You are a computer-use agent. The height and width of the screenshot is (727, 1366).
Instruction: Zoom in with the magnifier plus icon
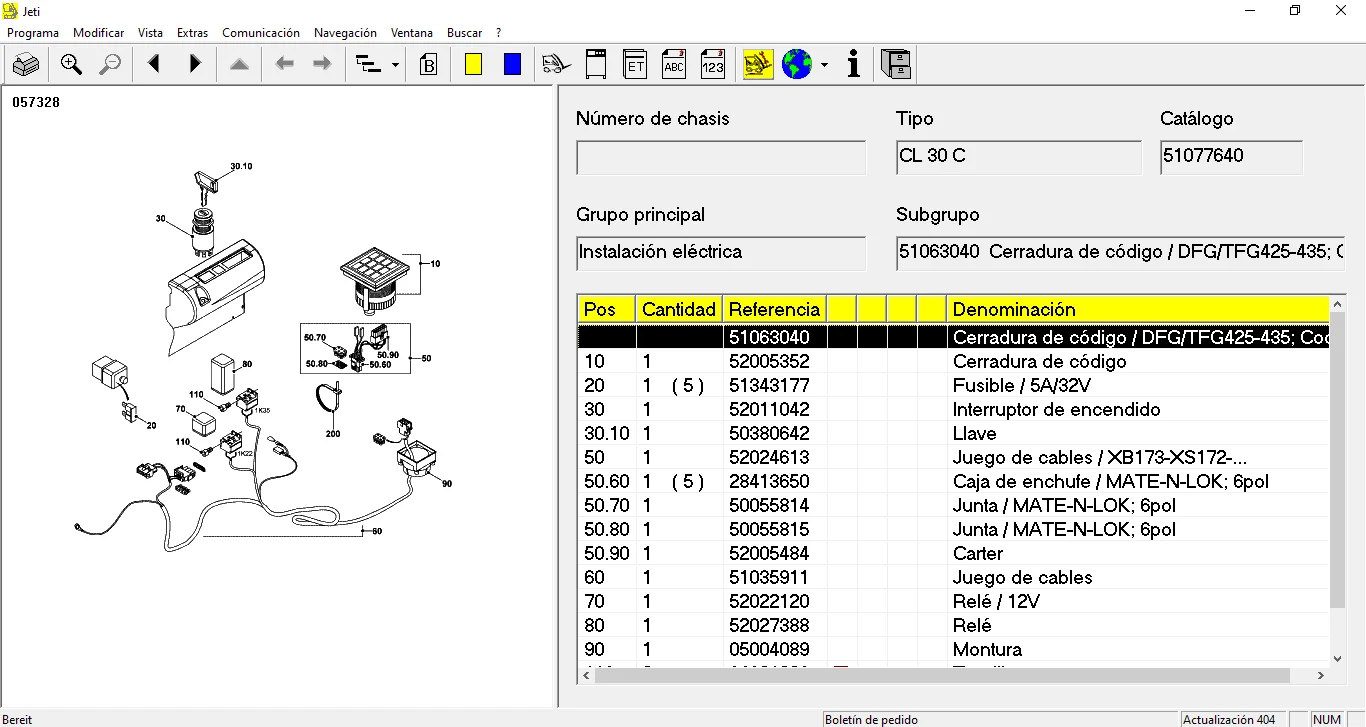(x=71, y=65)
